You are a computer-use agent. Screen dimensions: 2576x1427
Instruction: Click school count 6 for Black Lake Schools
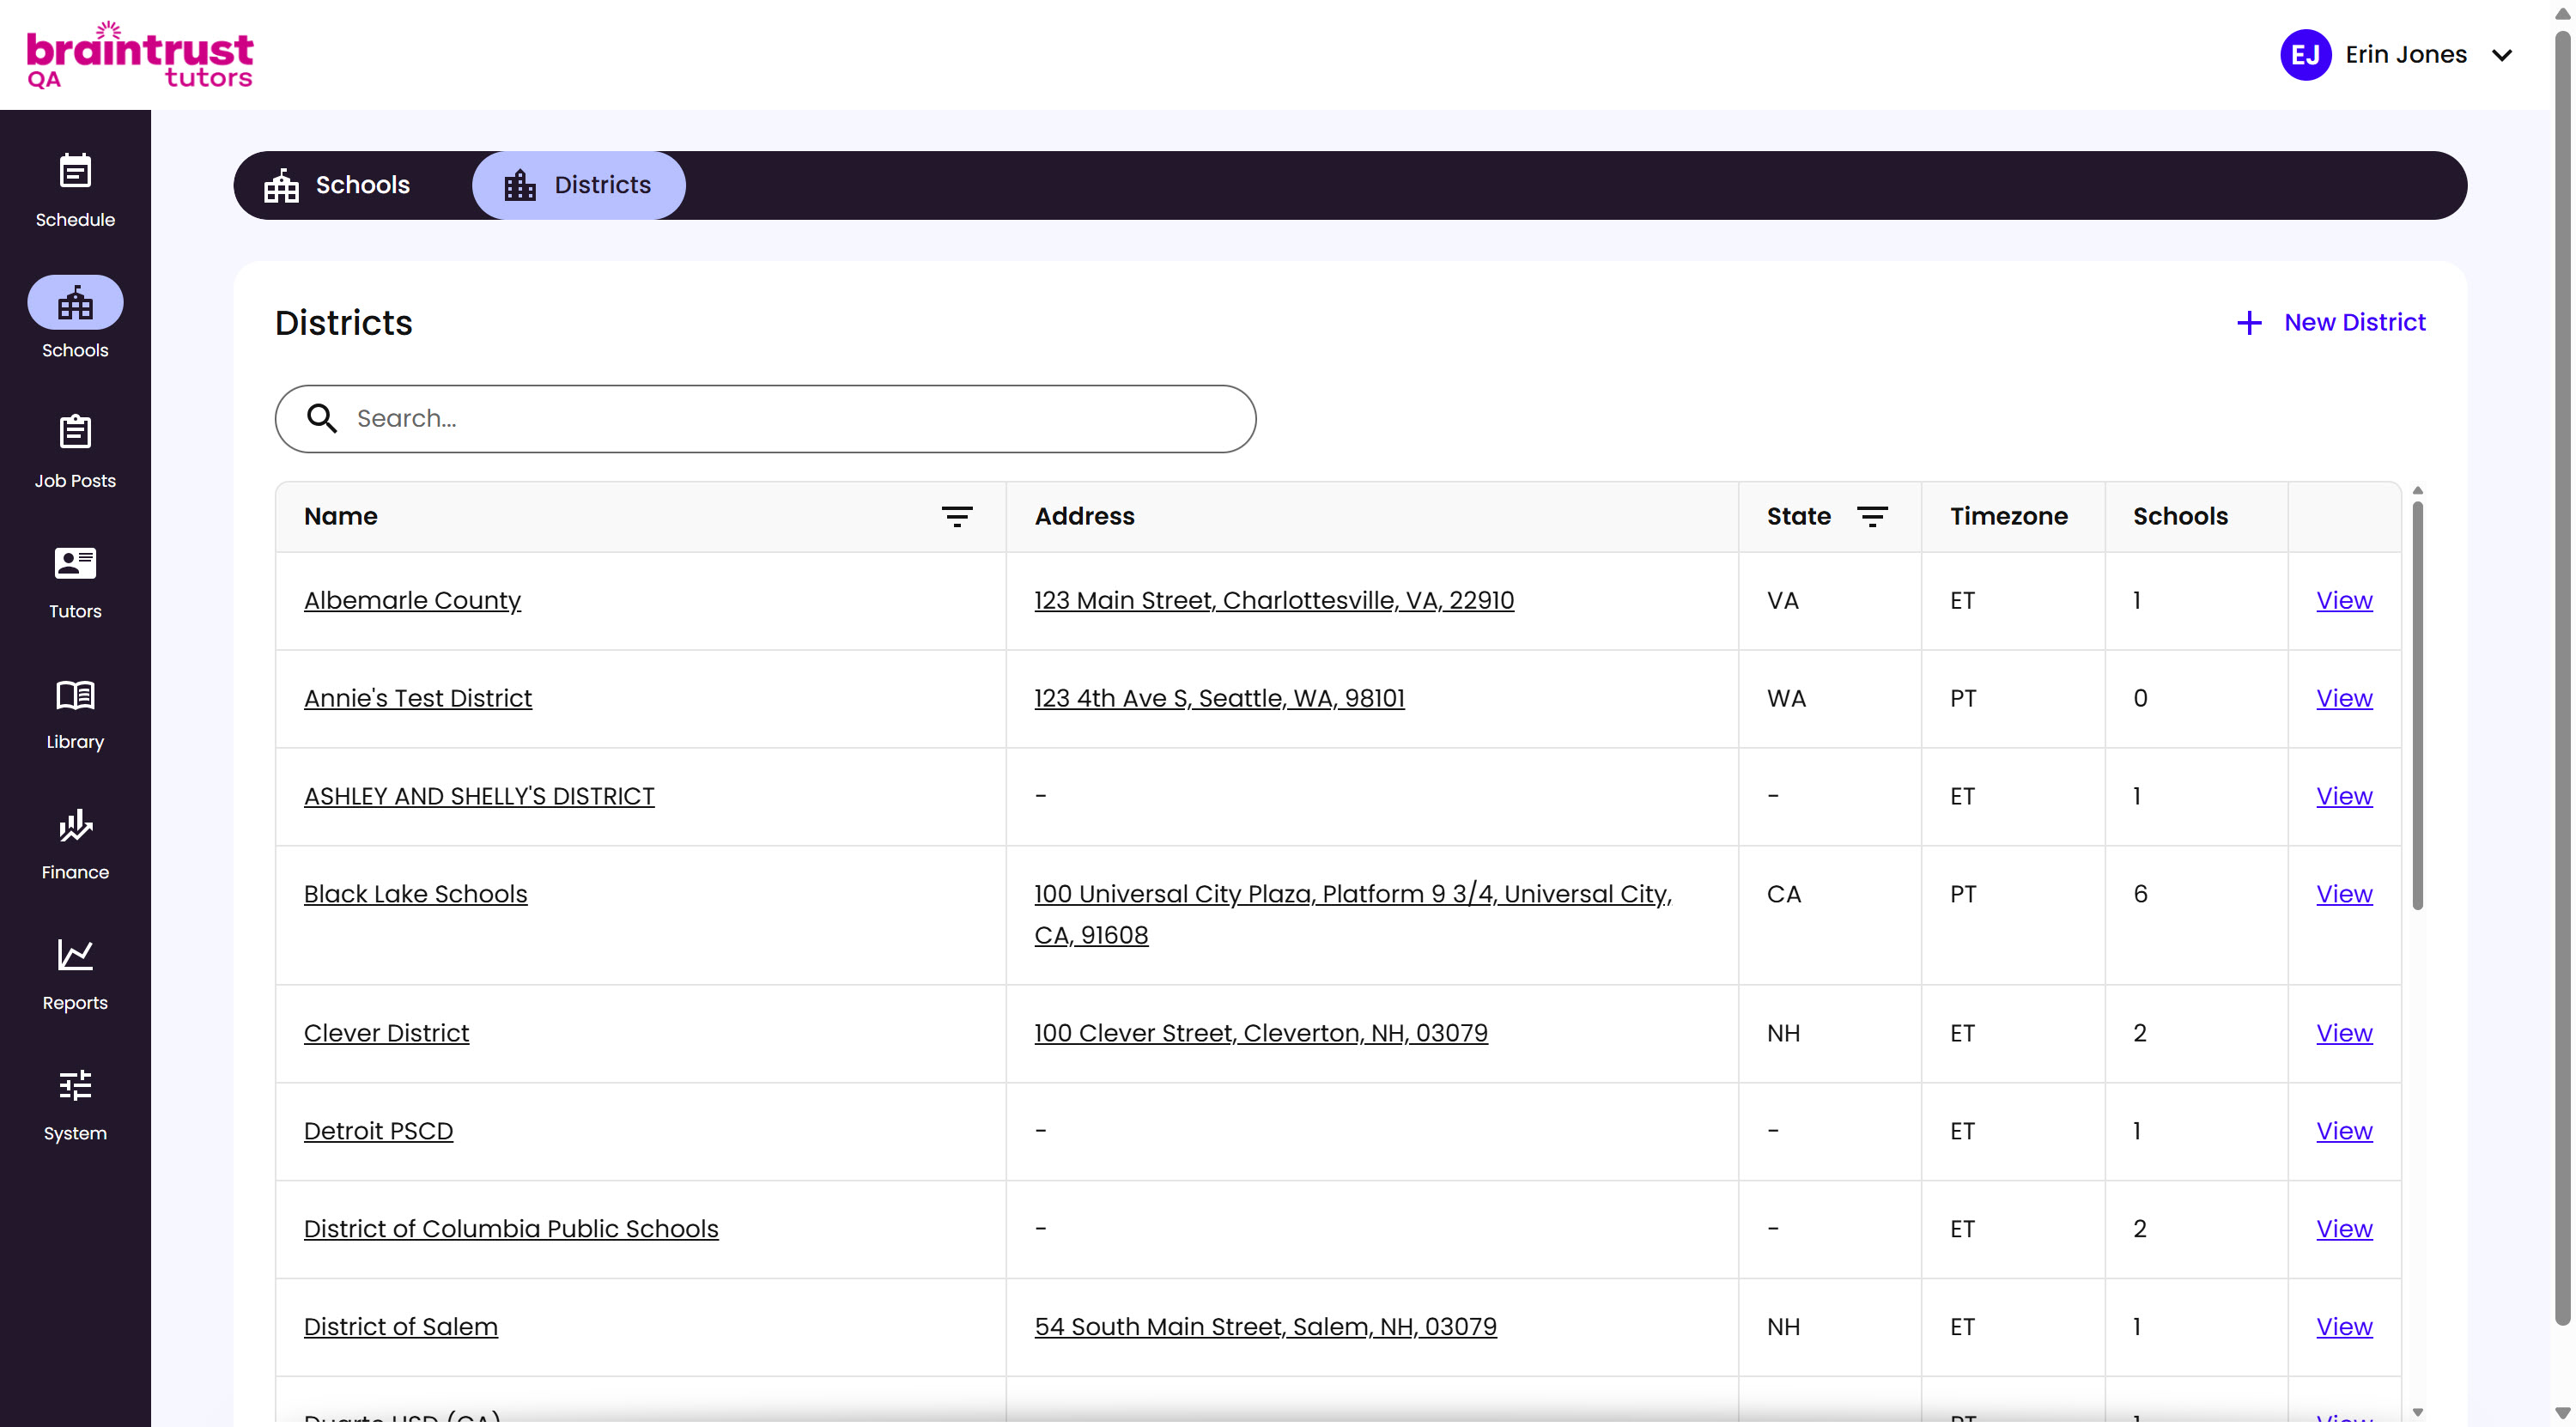2140,894
